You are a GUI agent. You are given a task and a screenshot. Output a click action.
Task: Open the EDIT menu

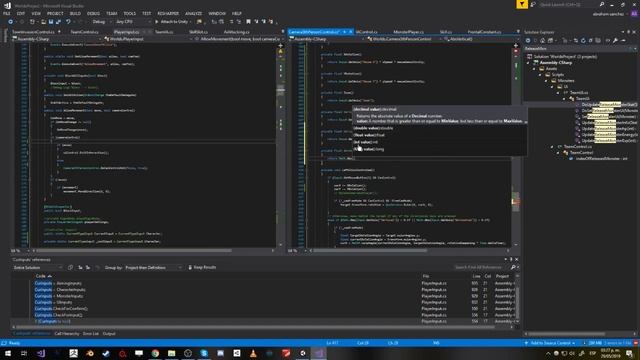pos(21,13)
